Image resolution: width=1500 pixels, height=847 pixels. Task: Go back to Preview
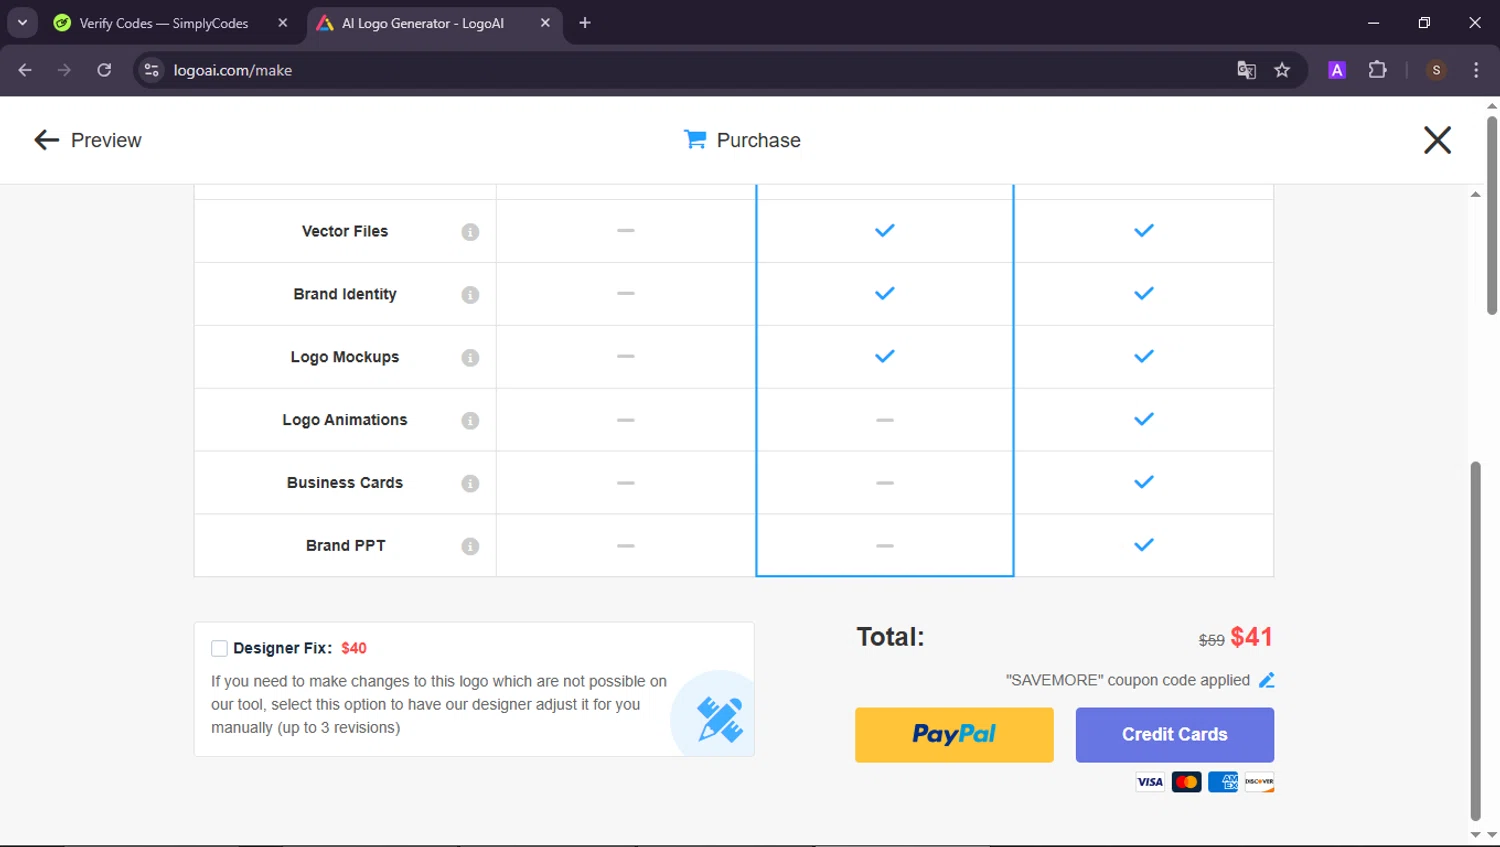(88, 140)
